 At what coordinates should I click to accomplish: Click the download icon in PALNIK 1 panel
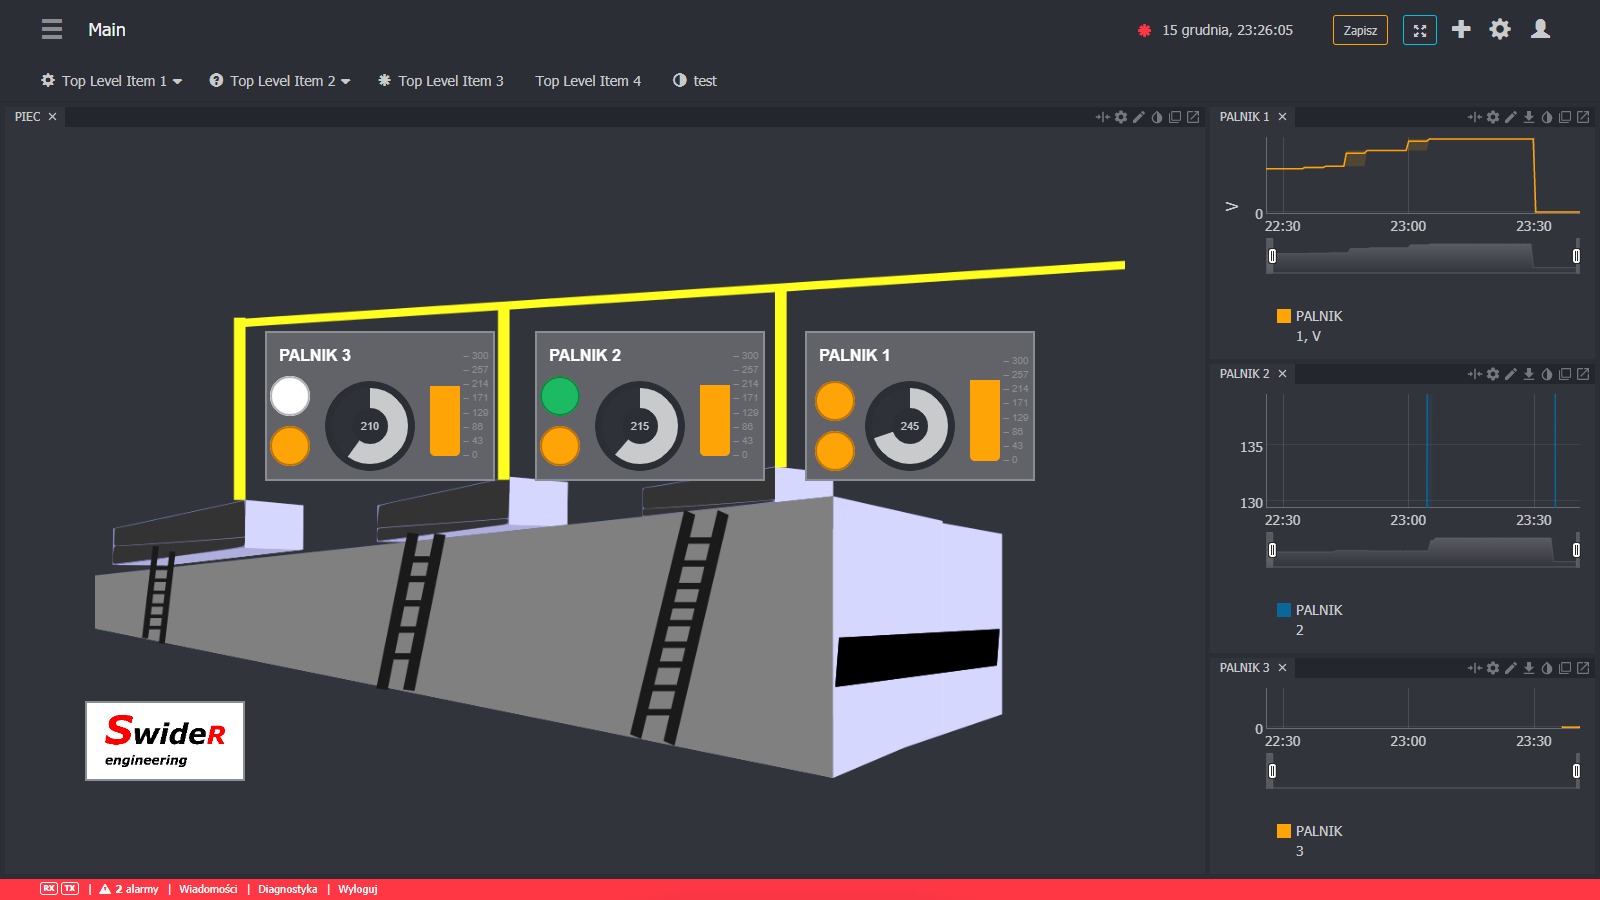1529,117
